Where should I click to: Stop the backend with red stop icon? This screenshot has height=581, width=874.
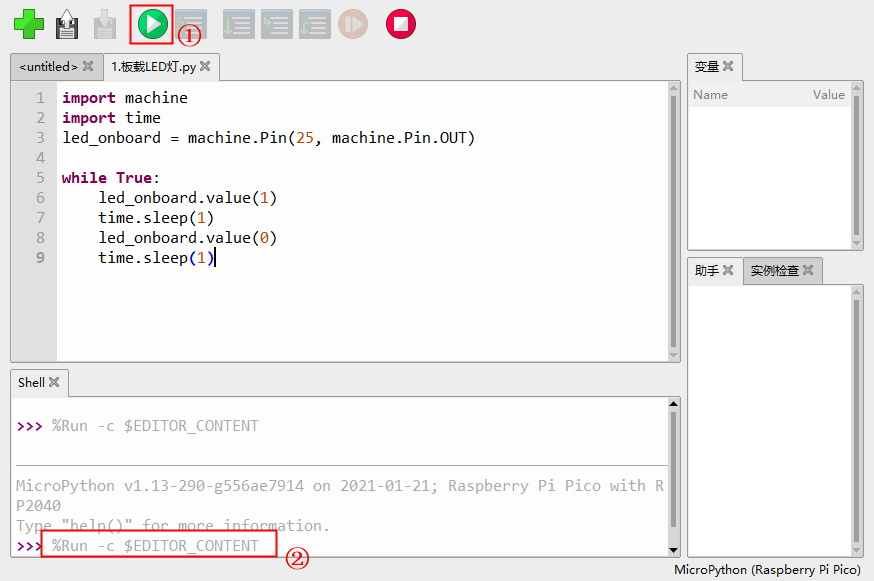pos(401,24)
